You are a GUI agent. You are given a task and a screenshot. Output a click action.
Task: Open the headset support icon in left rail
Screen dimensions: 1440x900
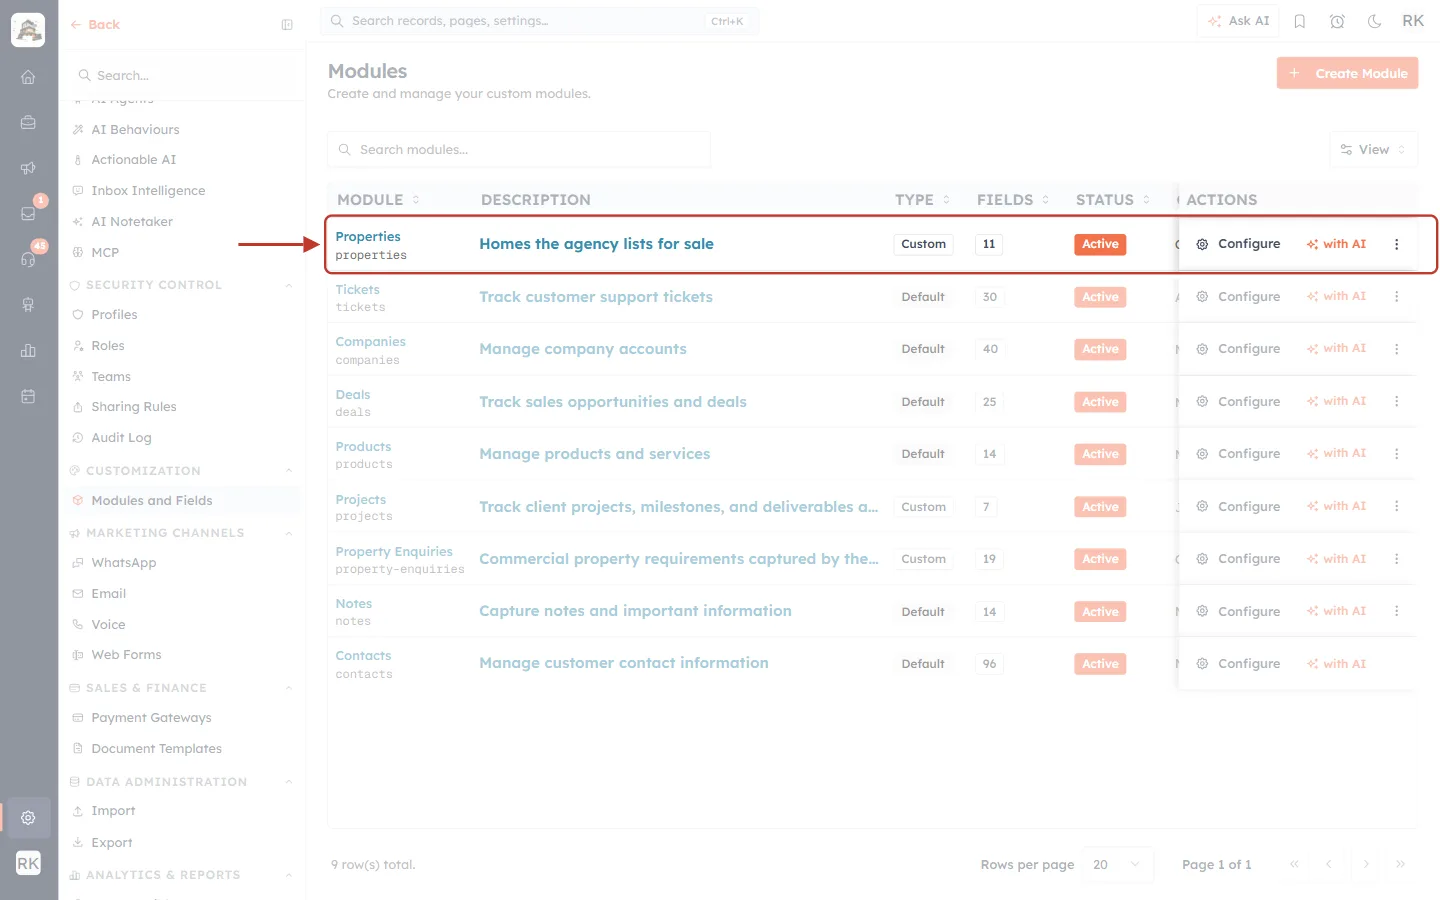28,259
